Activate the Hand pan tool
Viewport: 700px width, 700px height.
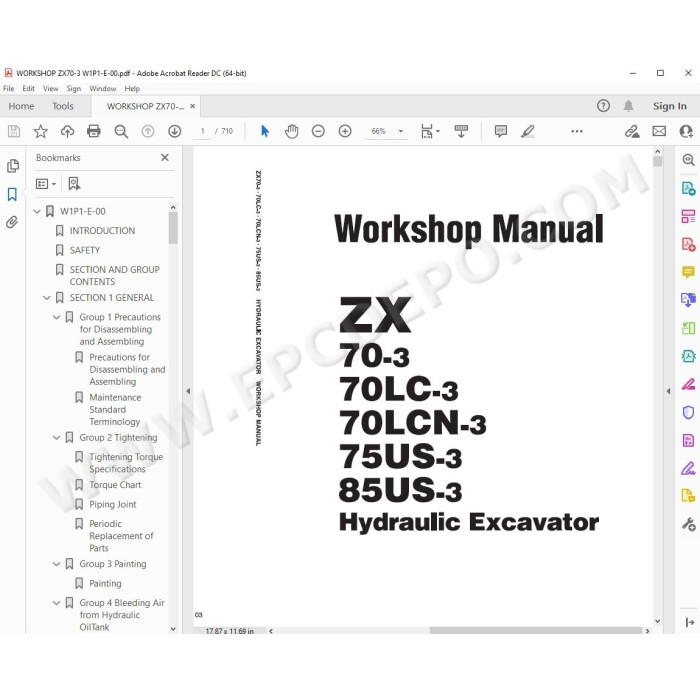click(x=292, y=131)
